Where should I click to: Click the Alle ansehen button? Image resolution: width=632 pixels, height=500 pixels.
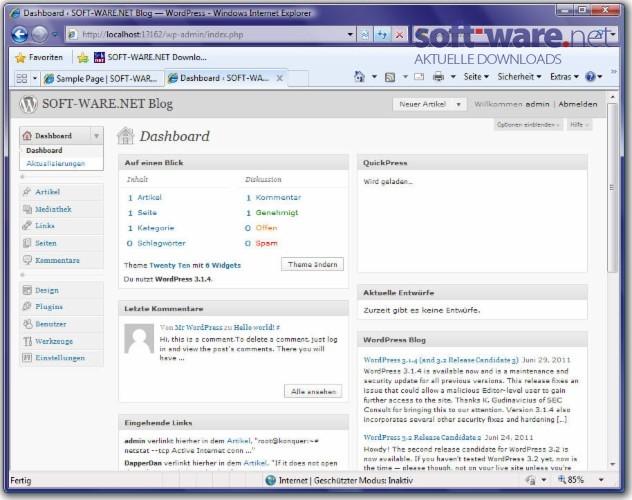tap(313, 391)
